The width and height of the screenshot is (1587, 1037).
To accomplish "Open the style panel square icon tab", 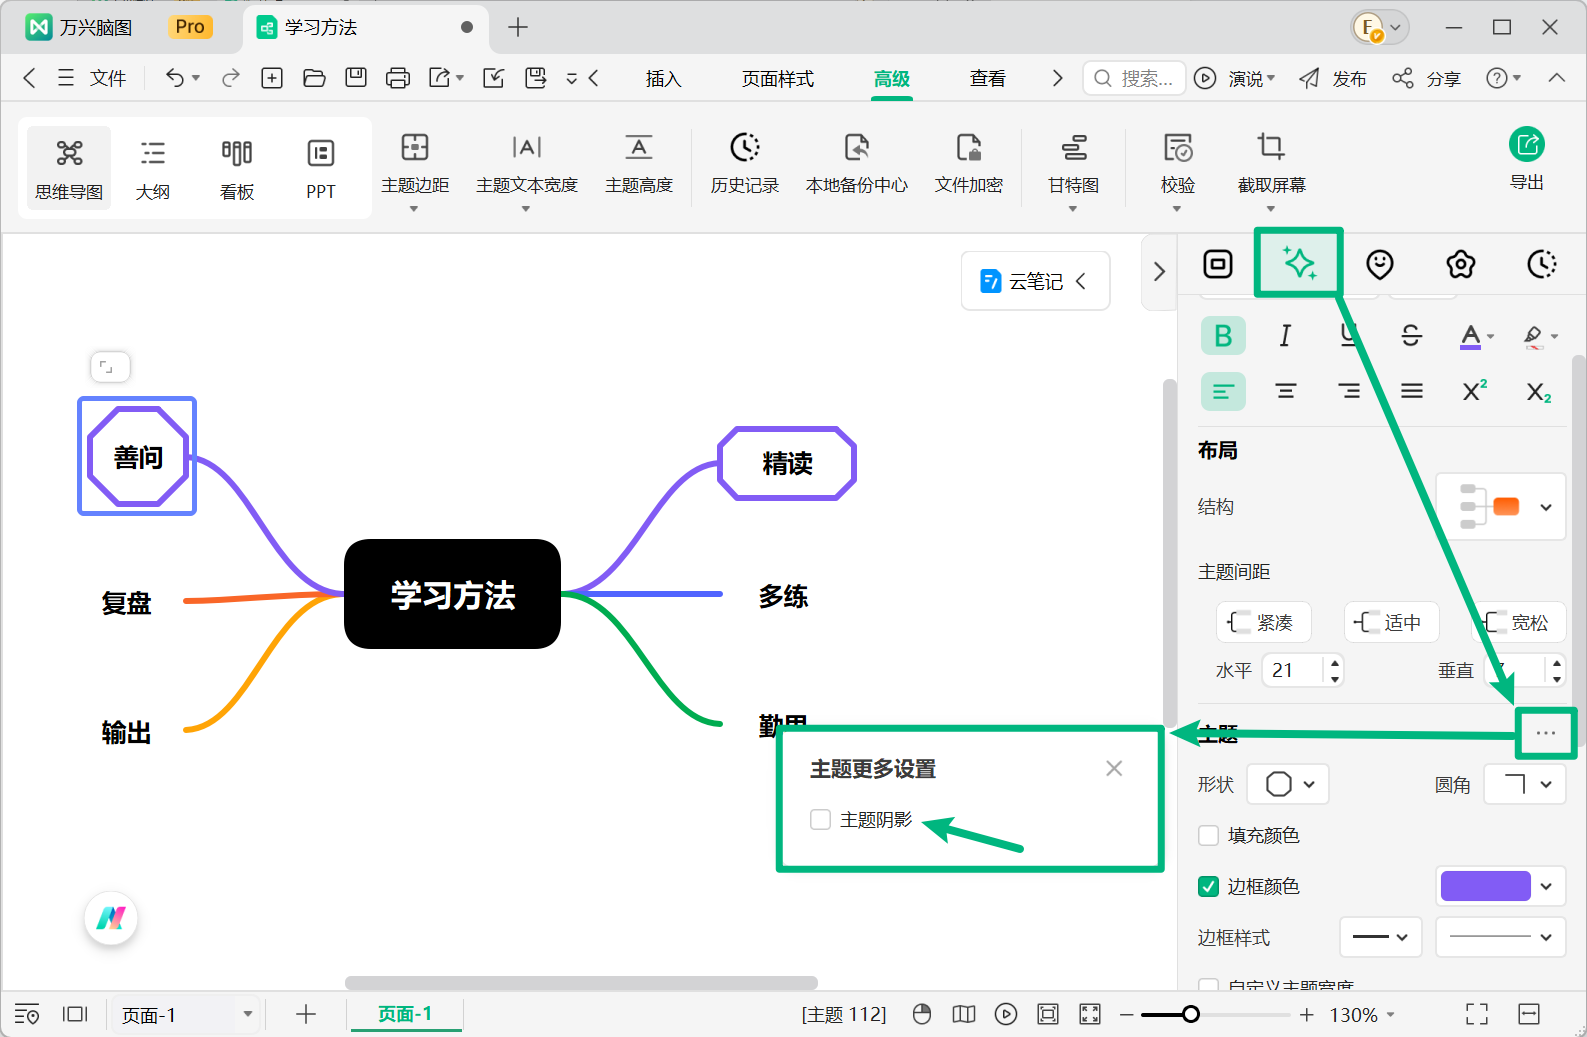I will pos(1218,264).
